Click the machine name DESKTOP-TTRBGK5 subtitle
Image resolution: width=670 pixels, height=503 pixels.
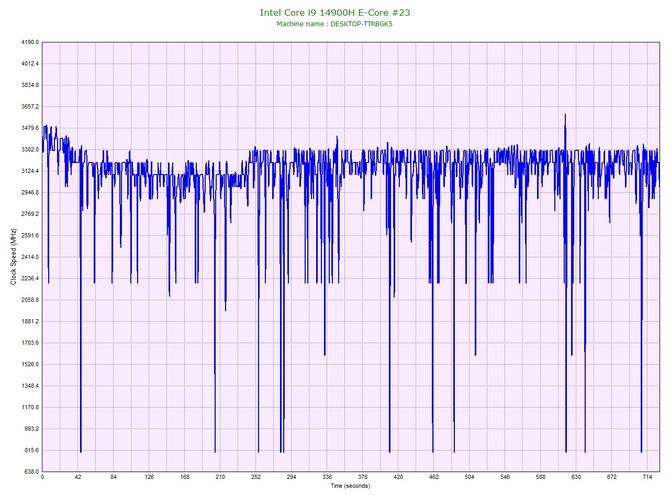(x=334, y=24)
